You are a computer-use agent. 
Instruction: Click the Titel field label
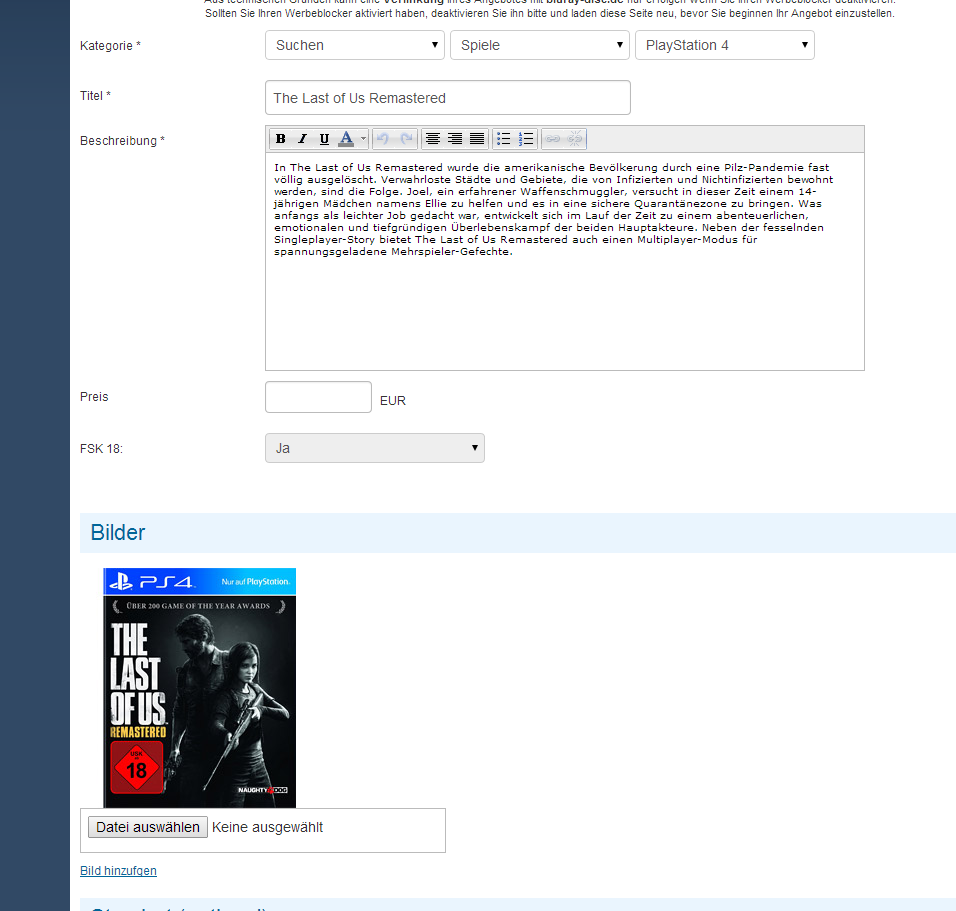(95, 96)
